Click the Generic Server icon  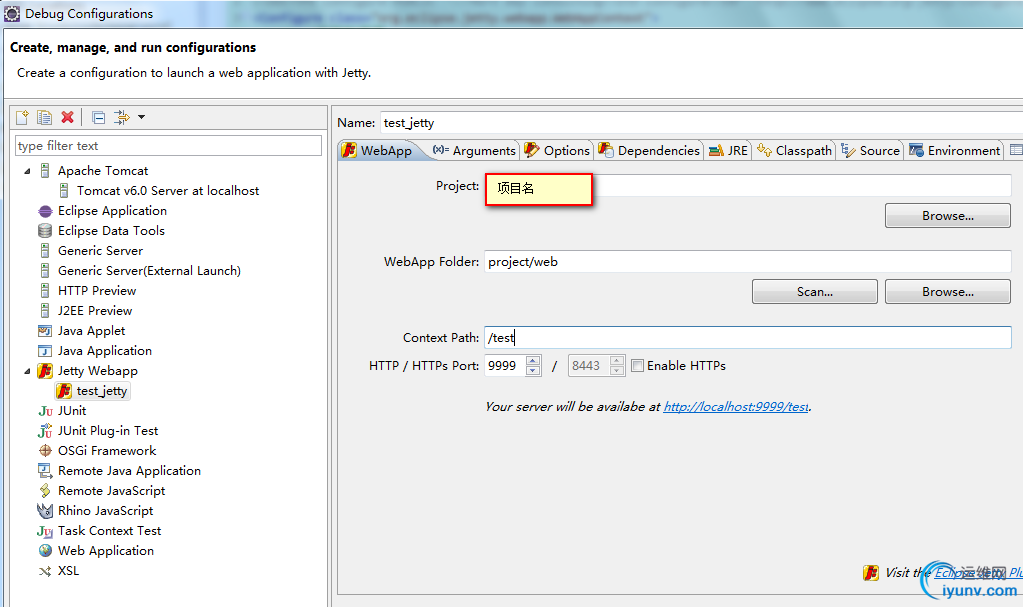point(45,251)
